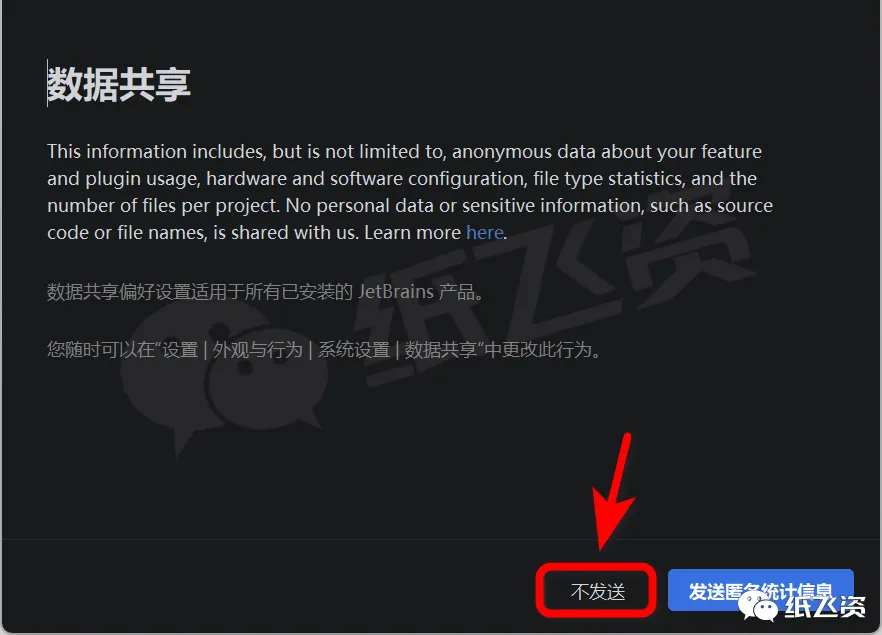Click the 'Learn more' text before the link
Screen dimensions: 882x635
[412, 232]
